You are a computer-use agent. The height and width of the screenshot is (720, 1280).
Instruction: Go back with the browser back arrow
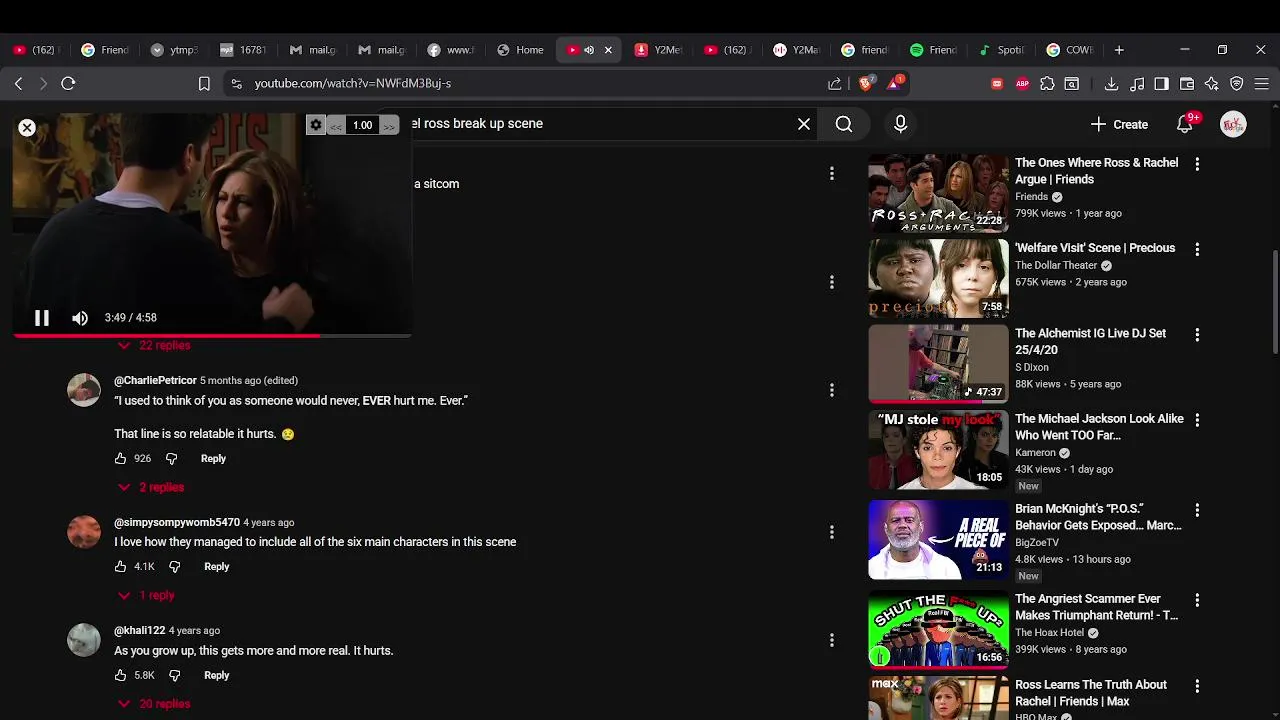pos(19,84)
